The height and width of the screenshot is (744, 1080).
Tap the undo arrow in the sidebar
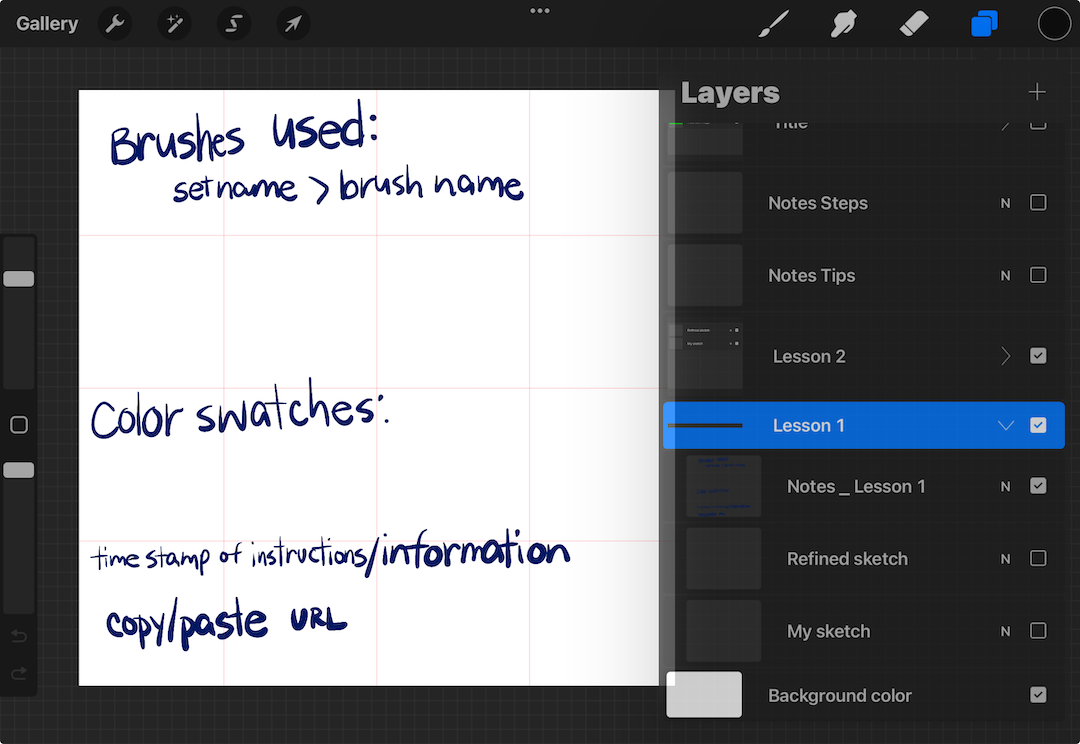19,636
